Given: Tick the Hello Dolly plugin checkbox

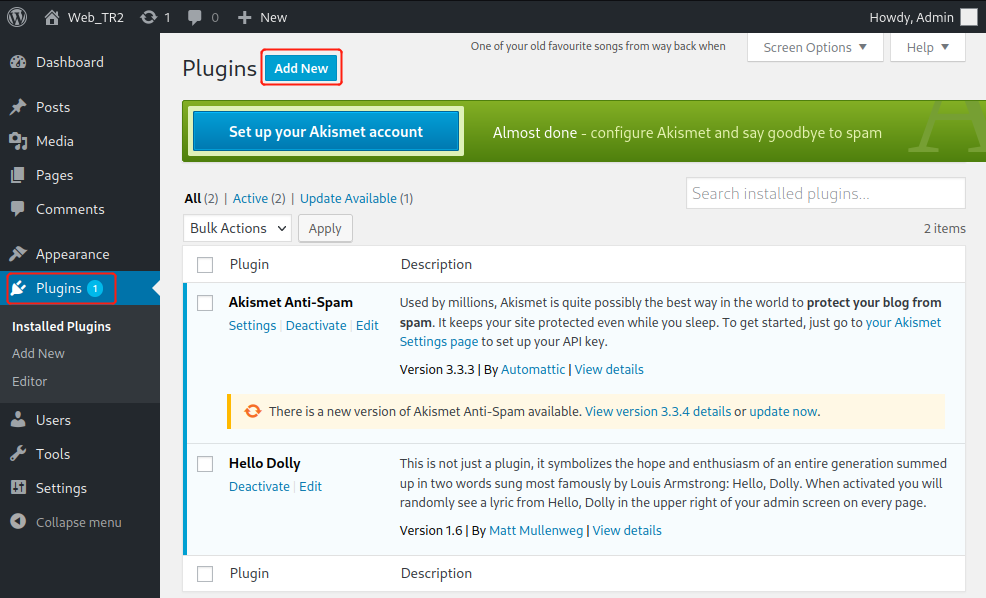Looking at the screenshot, I should click(x=205, y=464).
